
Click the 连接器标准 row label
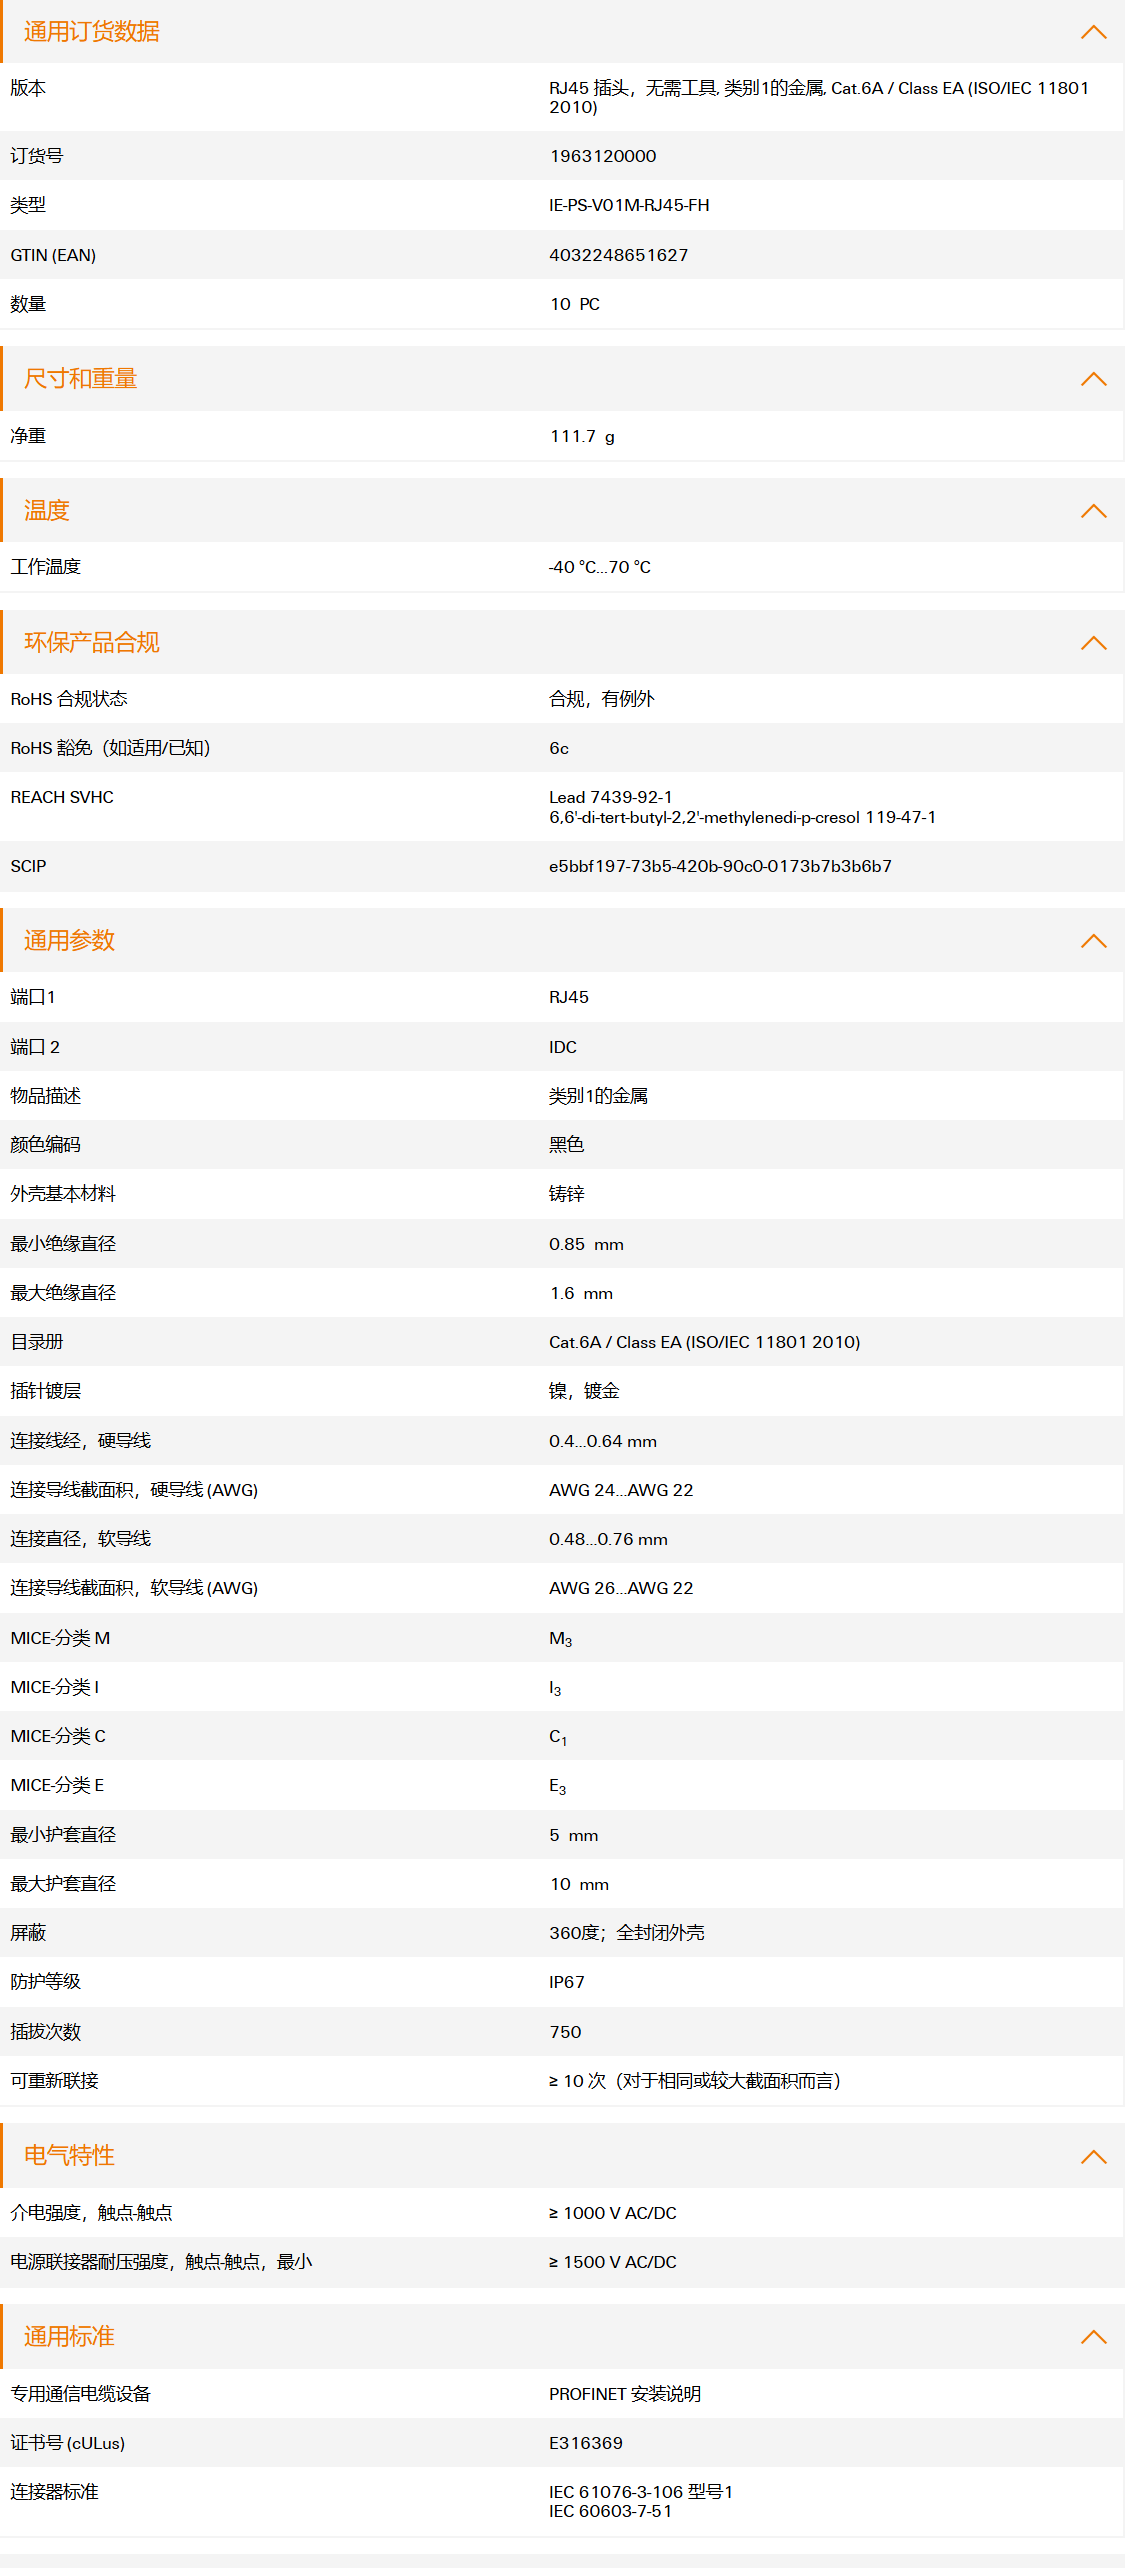pos(54,2492)
